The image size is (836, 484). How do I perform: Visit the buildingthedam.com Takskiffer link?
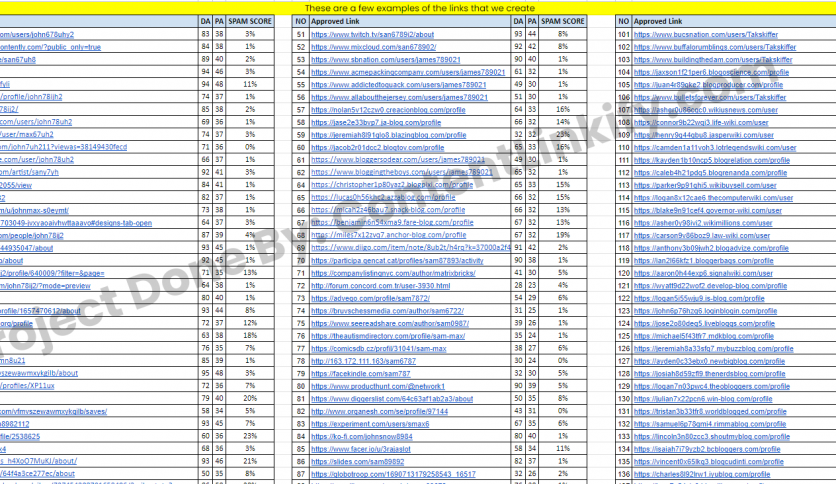[x=712, y=60]
